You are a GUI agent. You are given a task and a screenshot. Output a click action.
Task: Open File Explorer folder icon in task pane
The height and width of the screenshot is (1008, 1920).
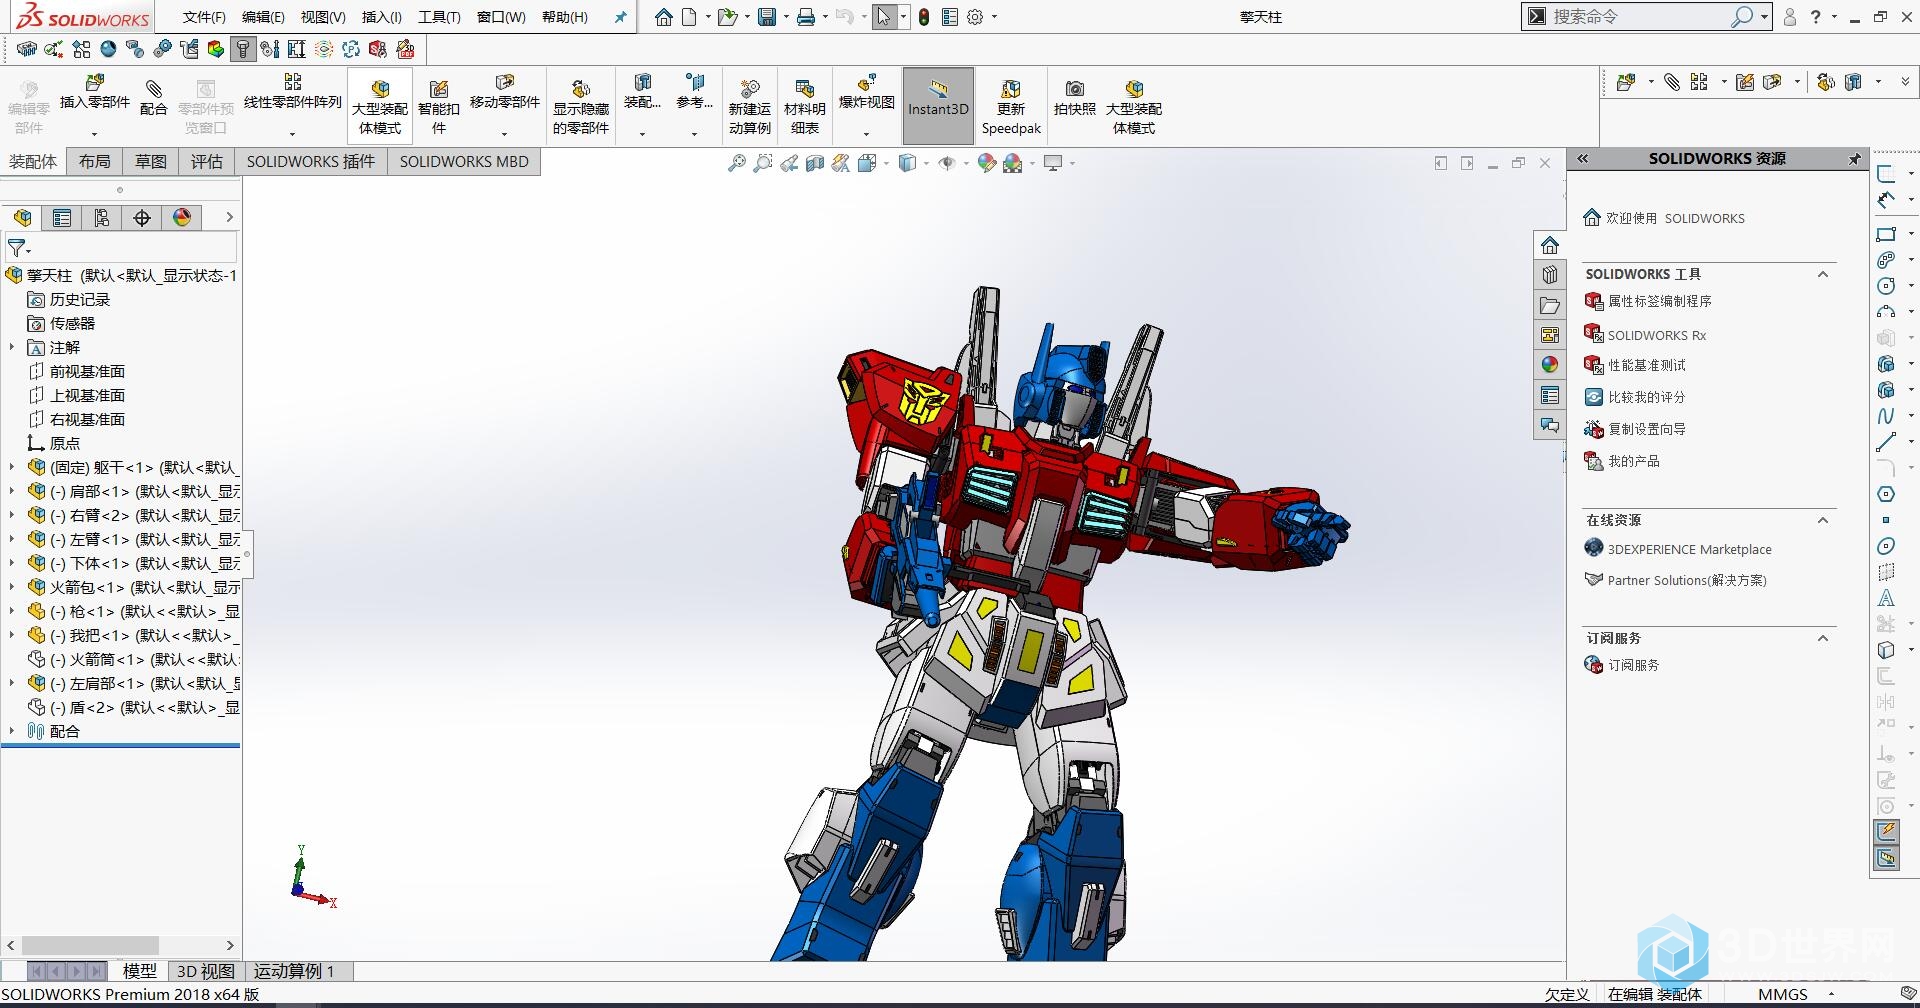tap(1549, 305)
